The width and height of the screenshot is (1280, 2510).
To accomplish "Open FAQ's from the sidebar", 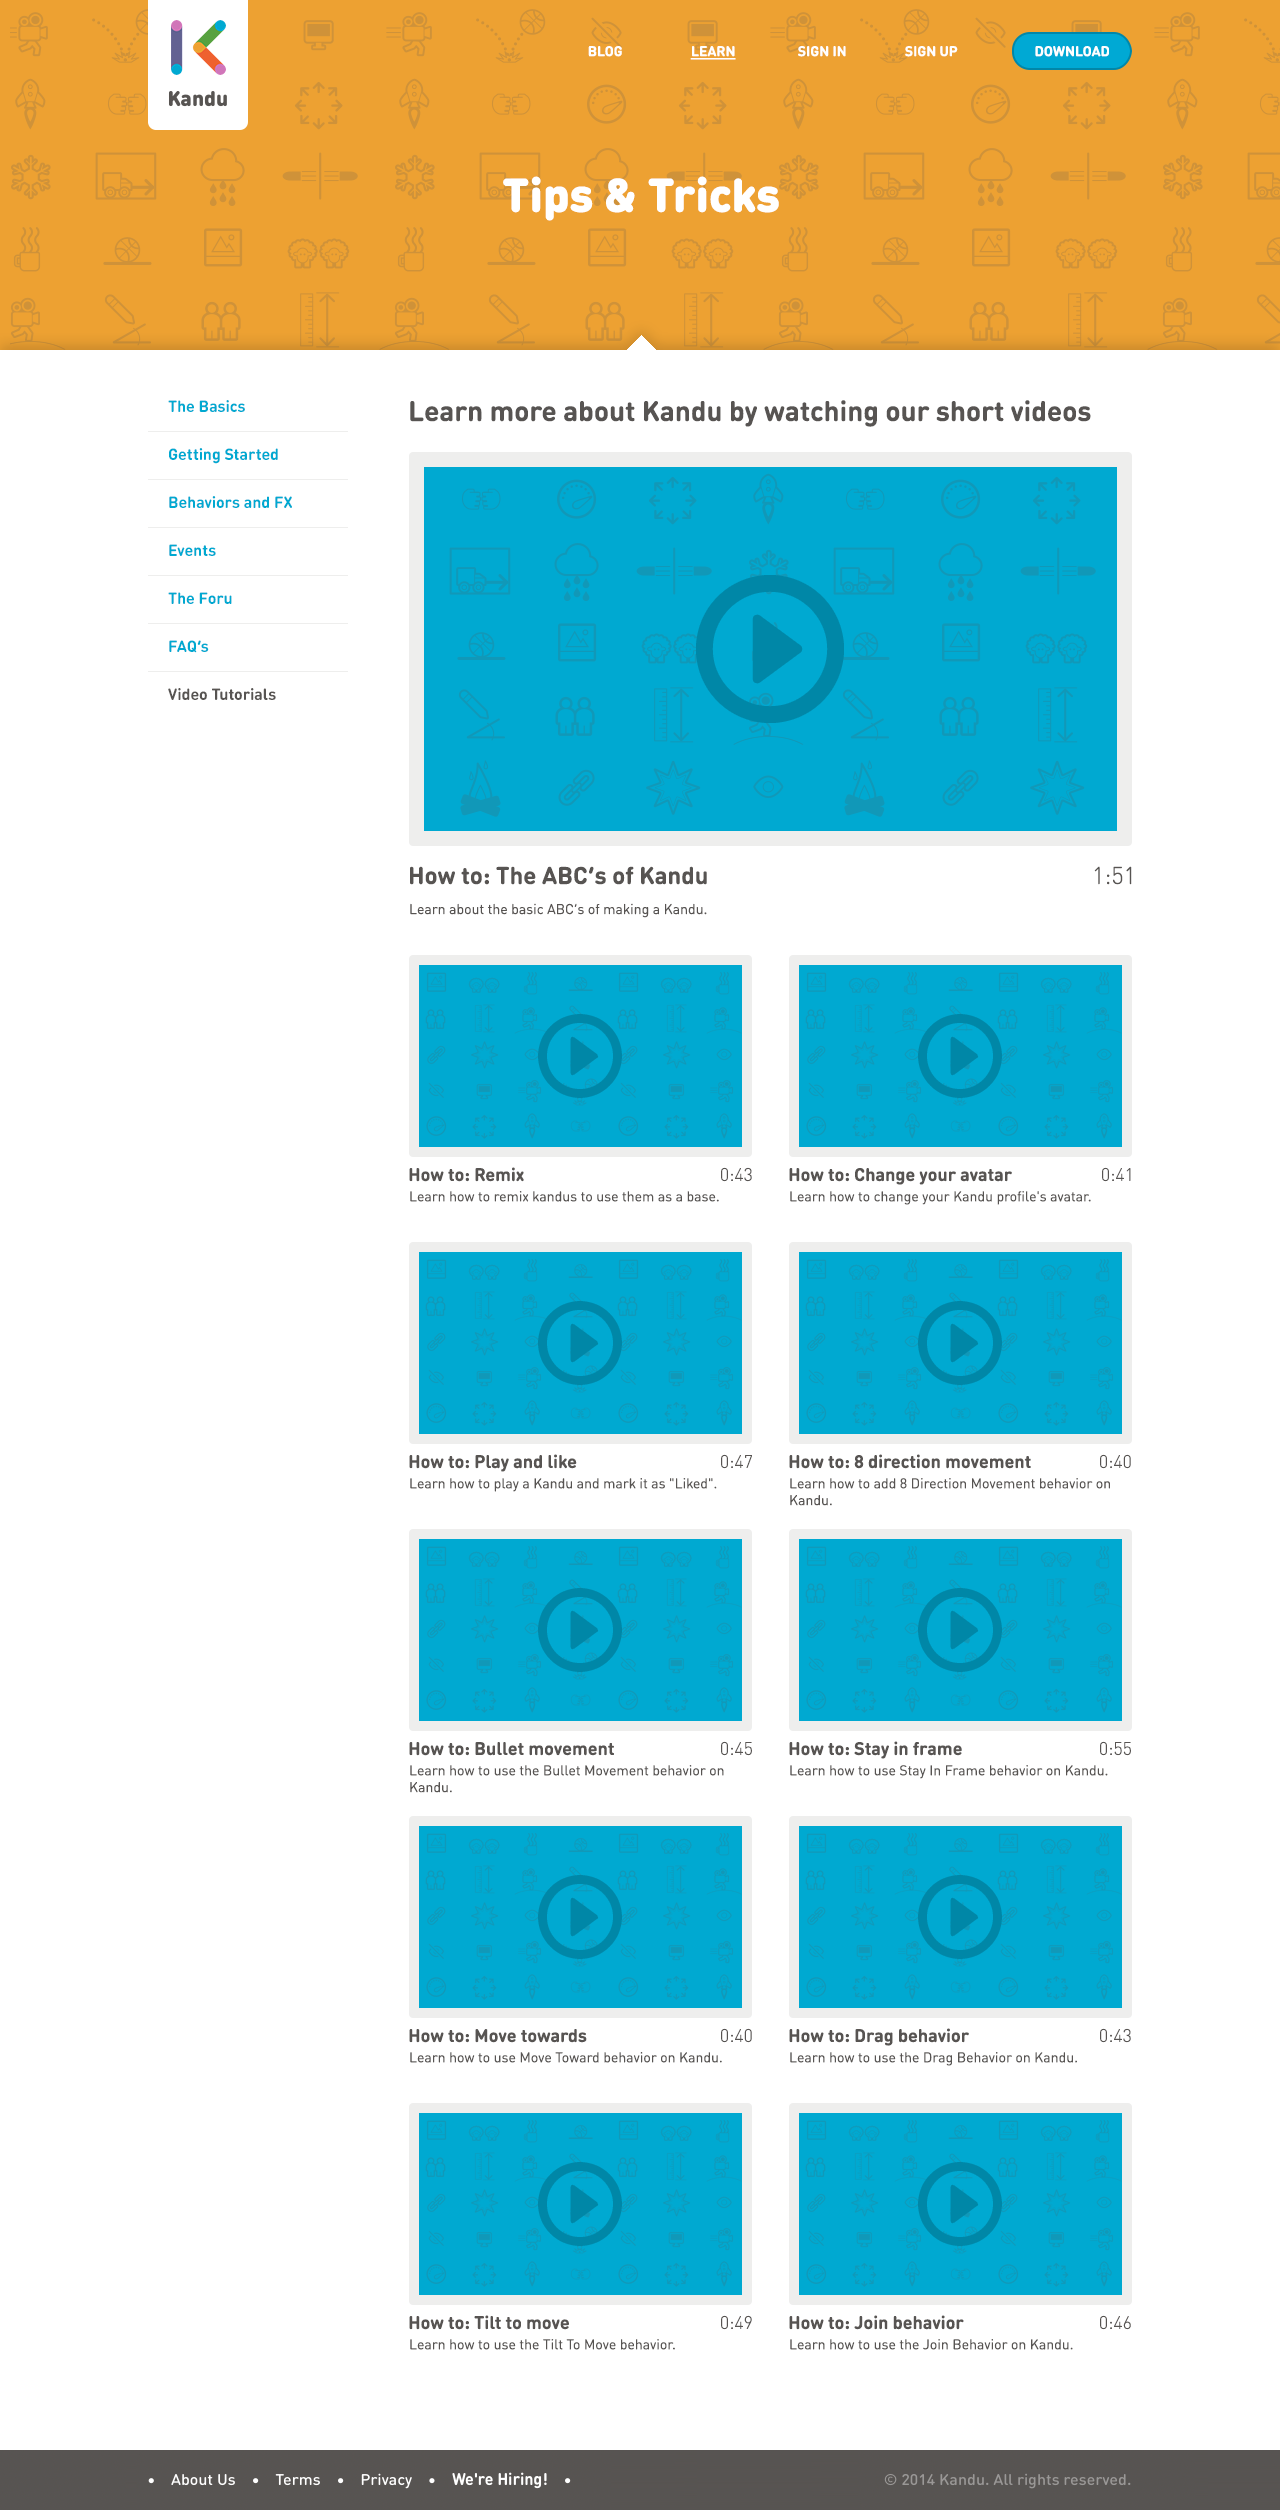I will click(188, 647).
